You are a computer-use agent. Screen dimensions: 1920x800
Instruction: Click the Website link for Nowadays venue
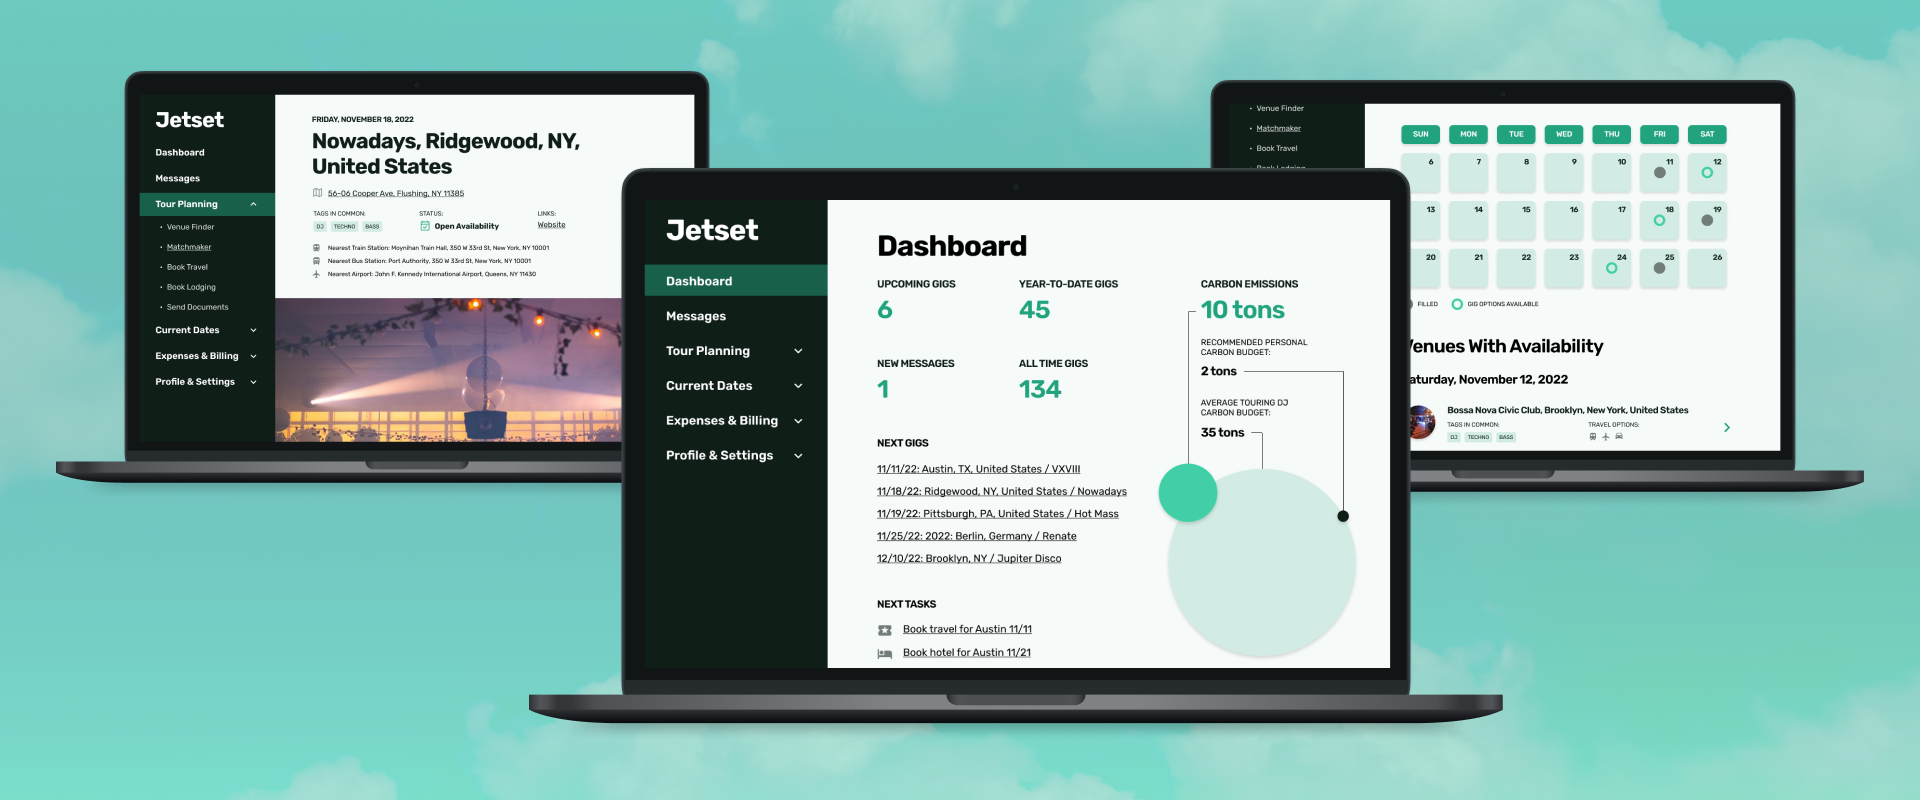coord(551,225)
